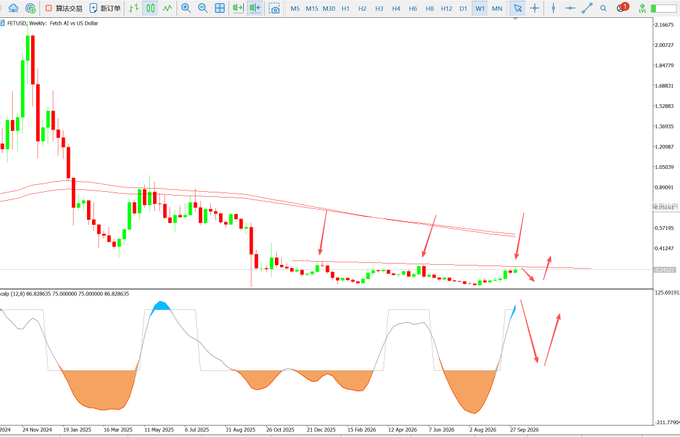Click the 15 Feb 2026 date label
The width and height of the screenshot is (680, 437).
pyautogui.click(x=362, y=430)
